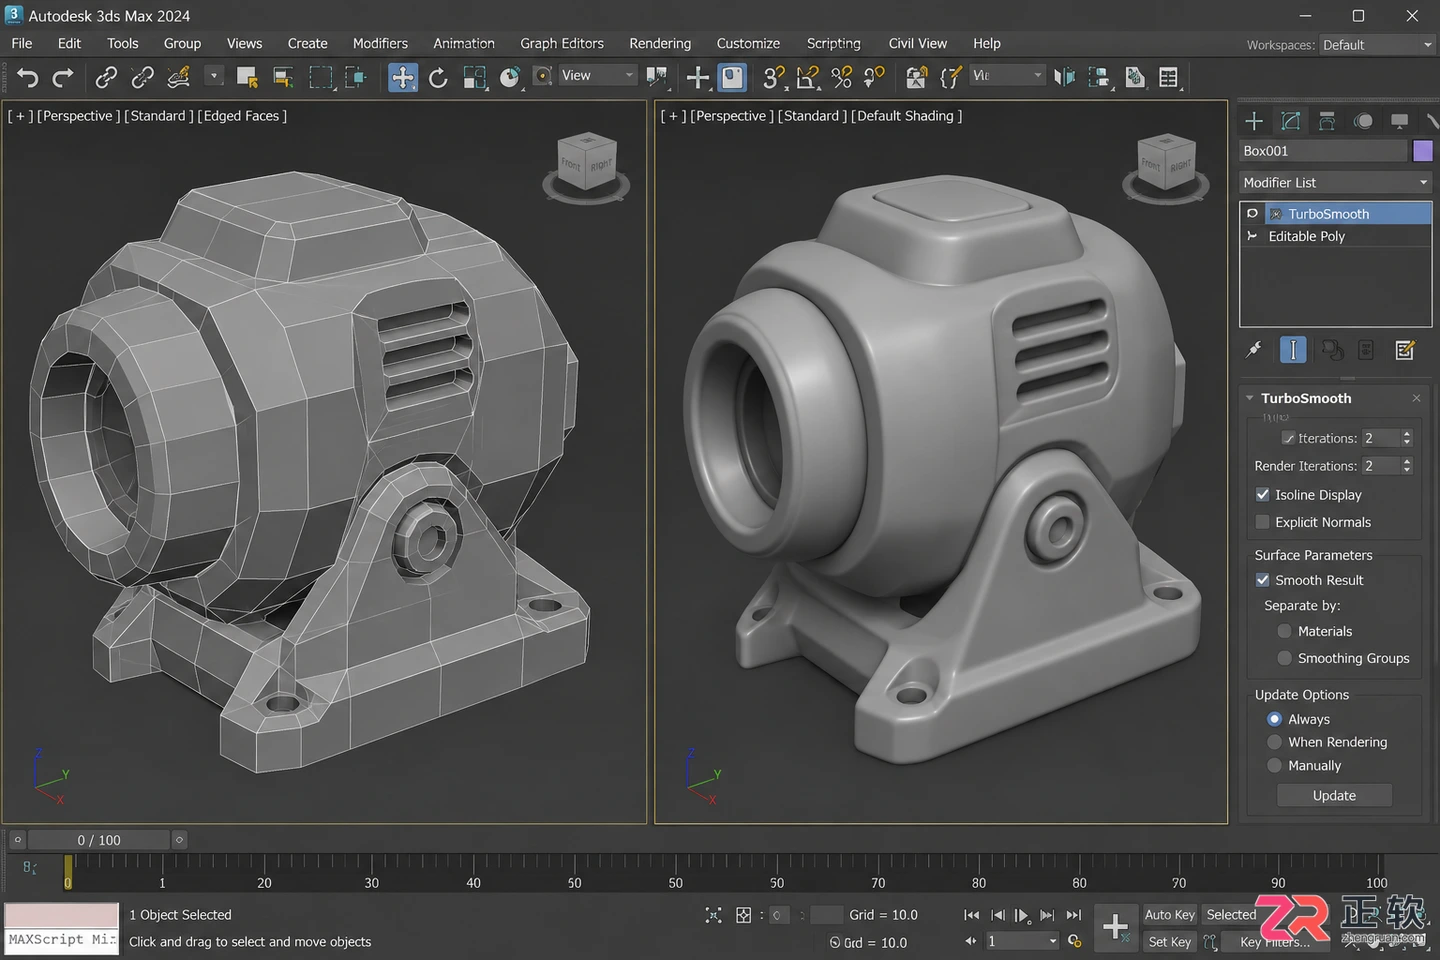Open the Motion command panel tab

[1363, 121]
